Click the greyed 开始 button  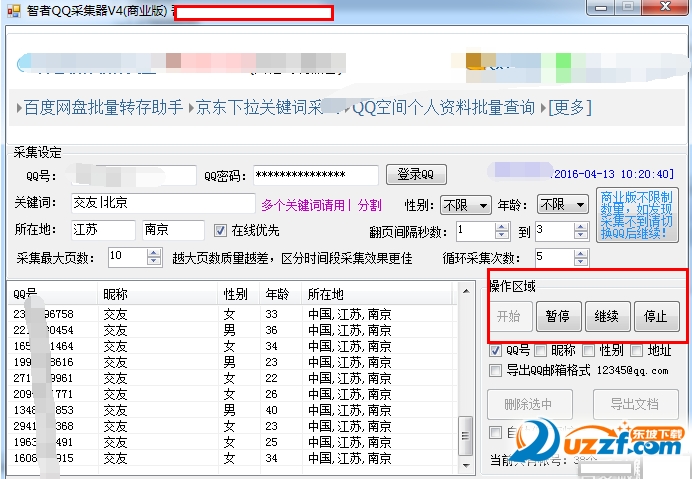(510, 317)
